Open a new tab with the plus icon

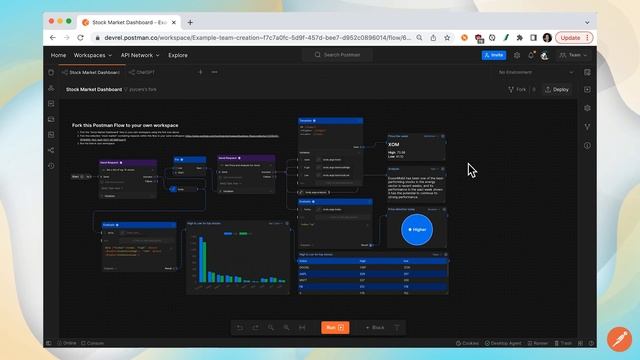coord(200,72)
